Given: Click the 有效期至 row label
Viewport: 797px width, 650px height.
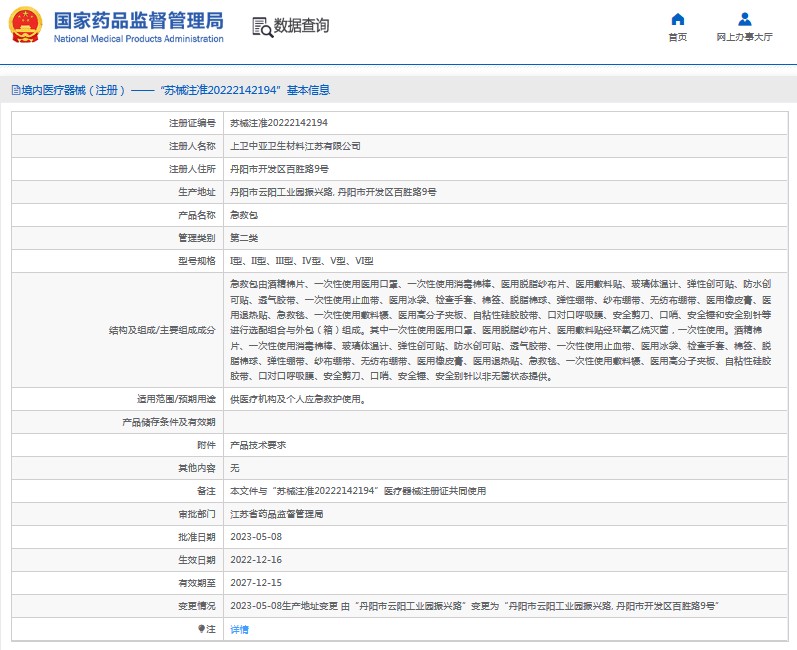Looking at the screenshot, I should pyautogui.click(x=197, y=583).
